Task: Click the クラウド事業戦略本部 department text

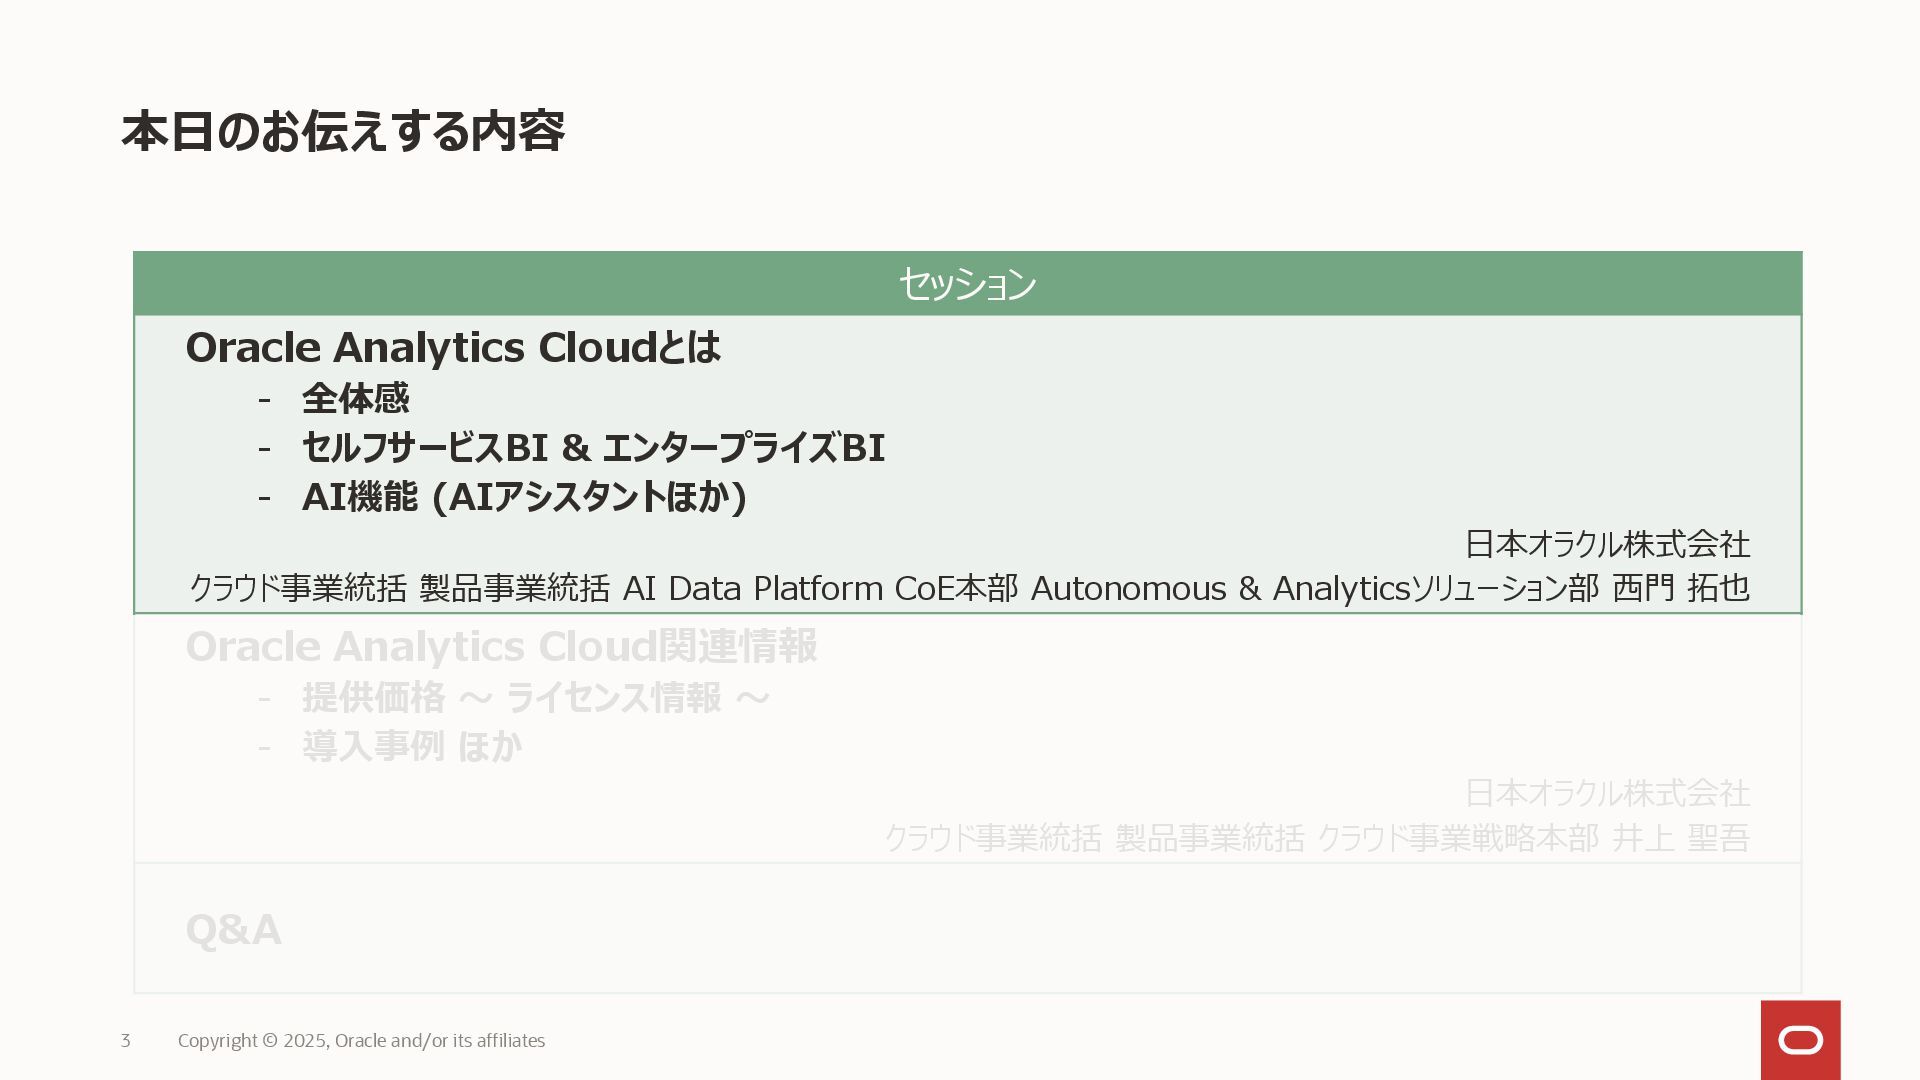Action: tap(1457, 838)
